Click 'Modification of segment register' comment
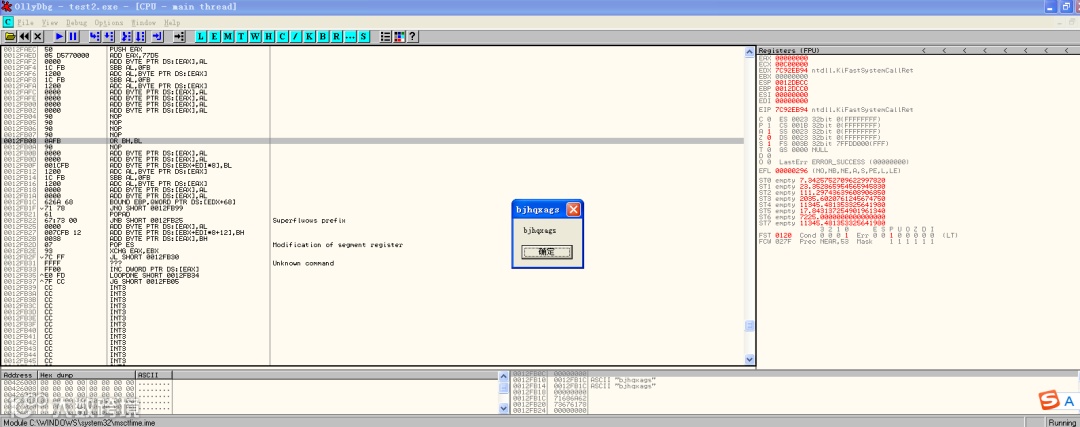Image resolution: width=1080 pixels, height=427 pixels. click(x=338, y=244)
